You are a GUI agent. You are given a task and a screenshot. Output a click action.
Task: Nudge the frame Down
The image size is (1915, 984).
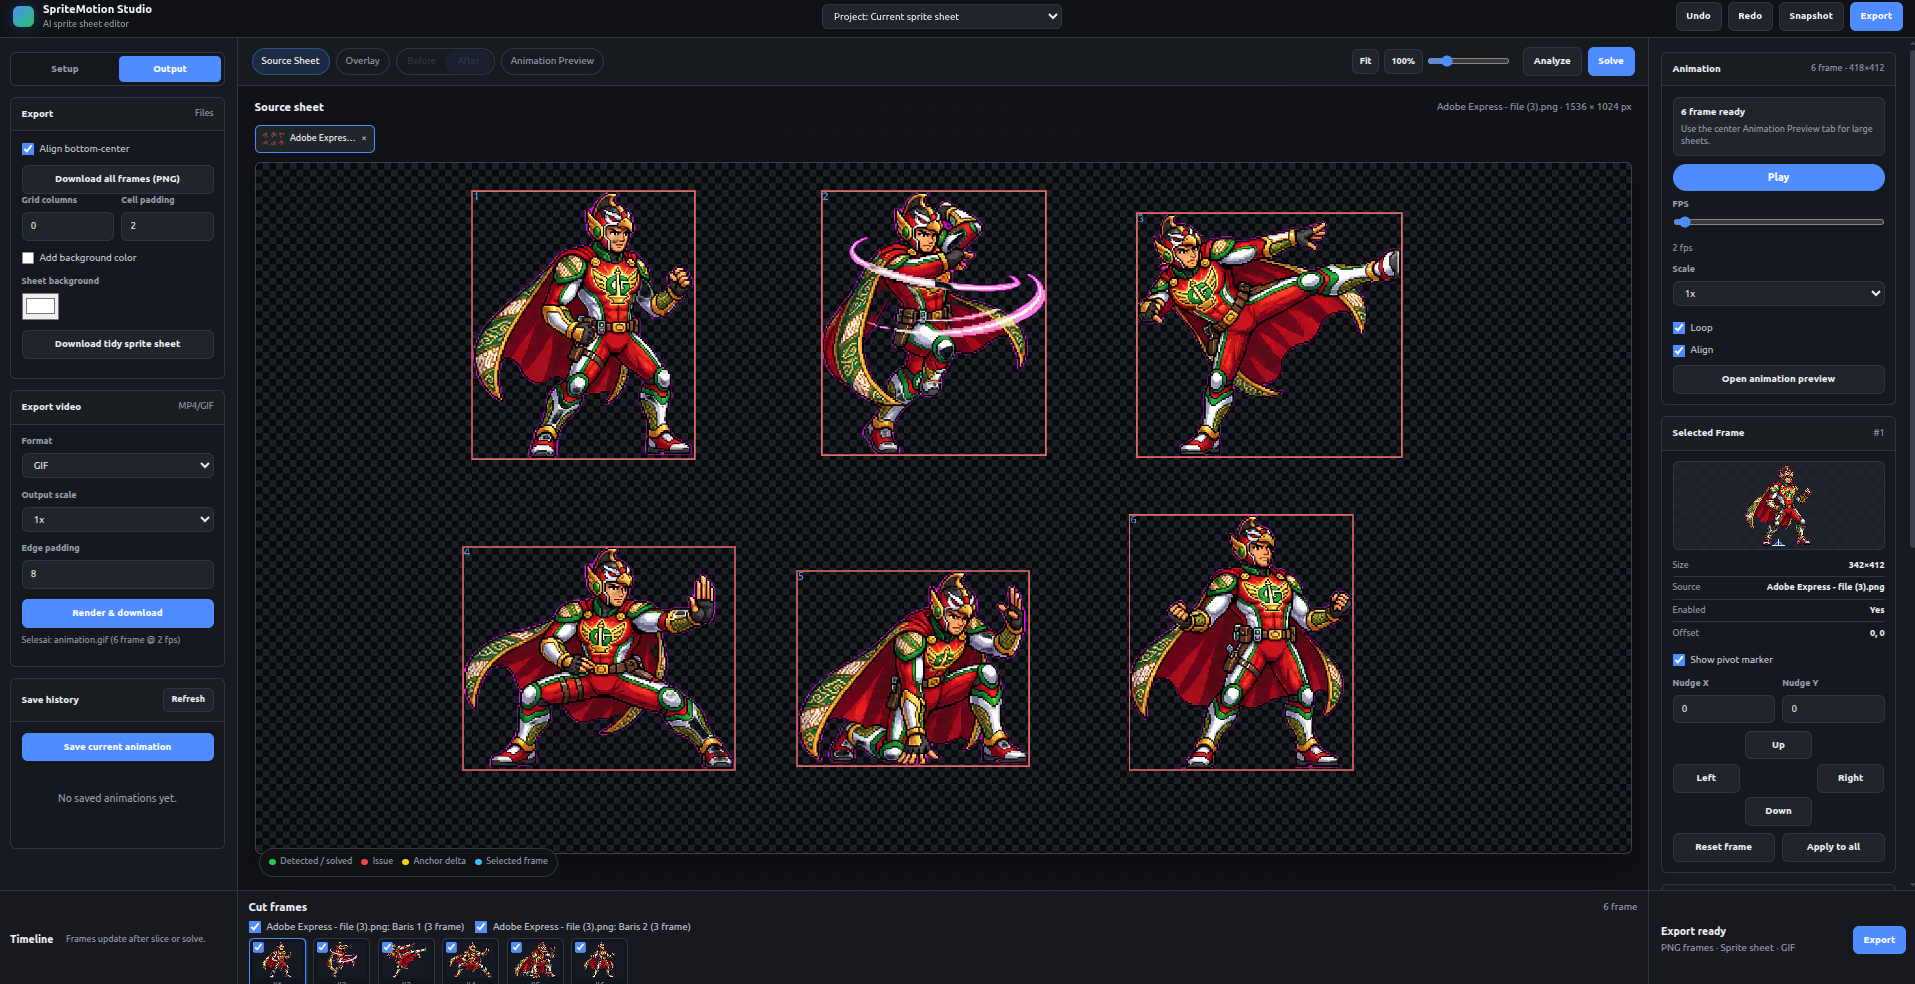tap(1778, 811)
